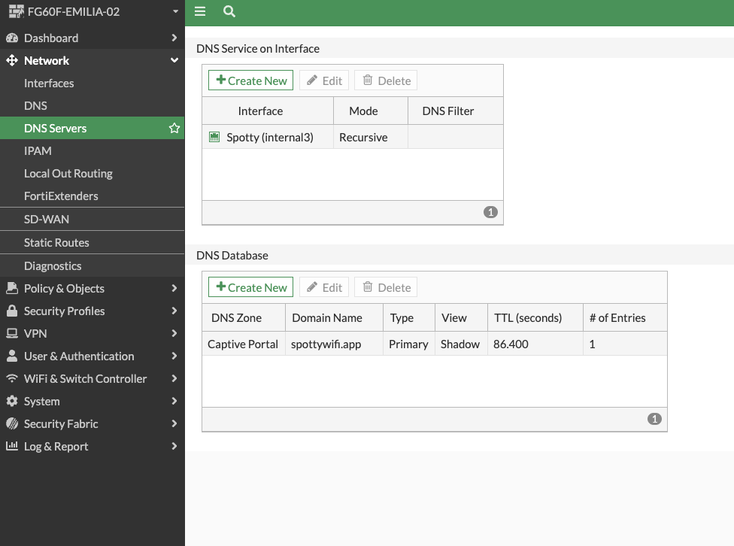Click the VPN monitor icon
This screenshot has height=546, width=734.
pos(12,333)
